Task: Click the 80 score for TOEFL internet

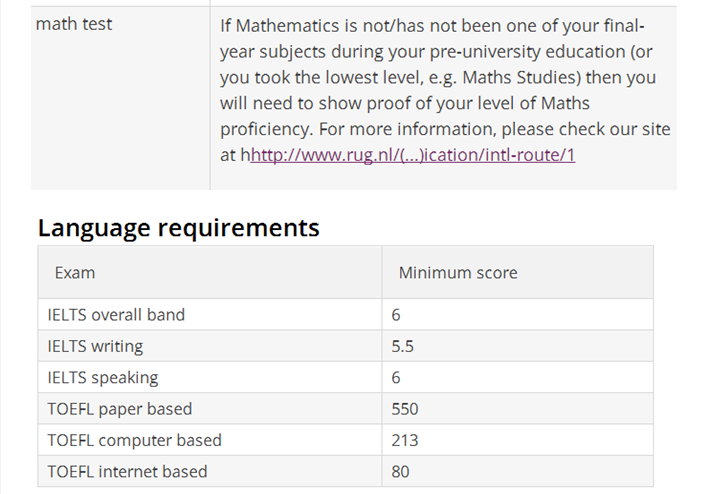Action: pos(400,472)
